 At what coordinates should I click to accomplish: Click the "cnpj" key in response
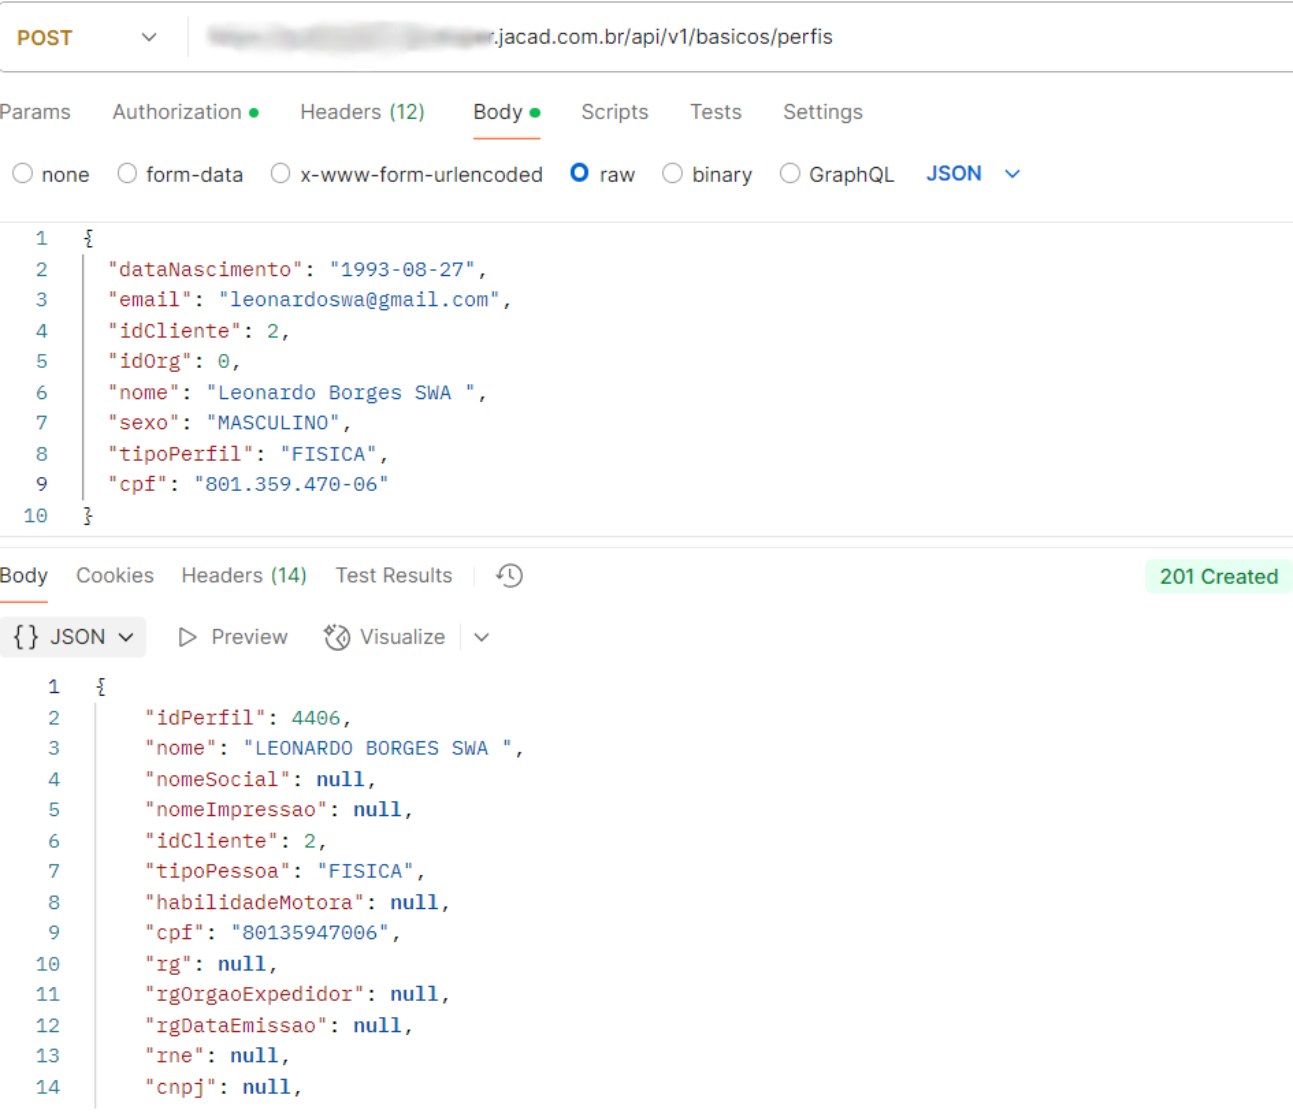click(x=181, y=1087)
